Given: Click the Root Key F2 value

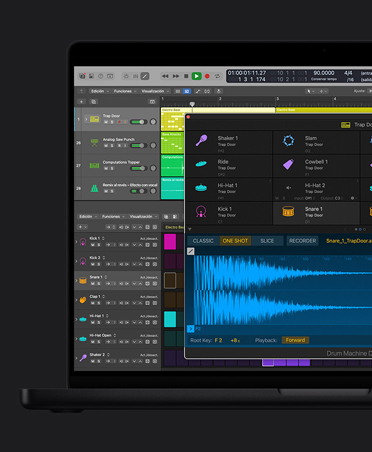Looking at the screenshot, I should 218,340.
